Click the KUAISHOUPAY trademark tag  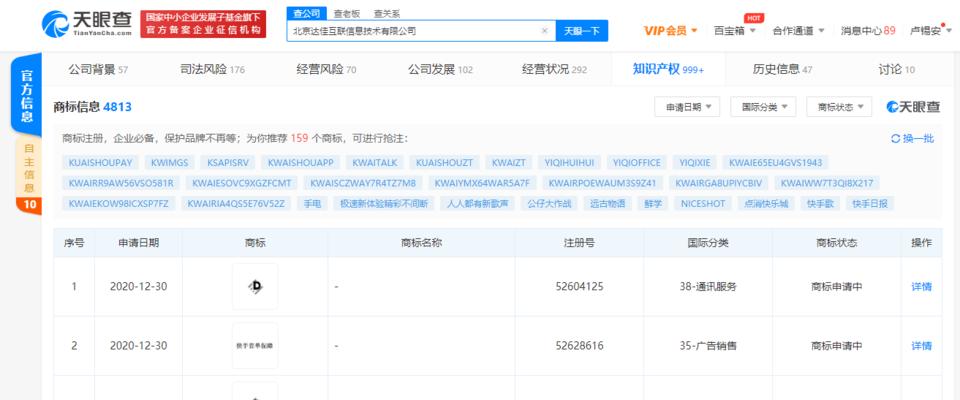[x=100, y=162]
